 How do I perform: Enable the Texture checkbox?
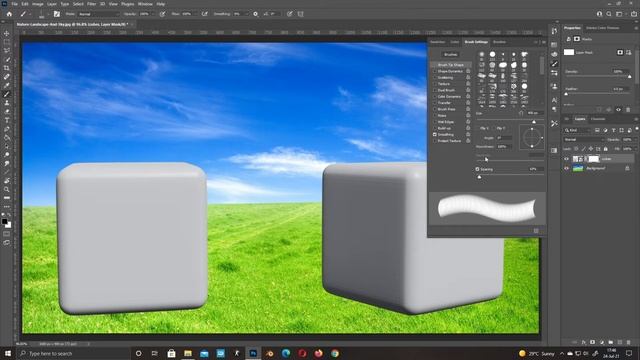(x=435, y=84)
